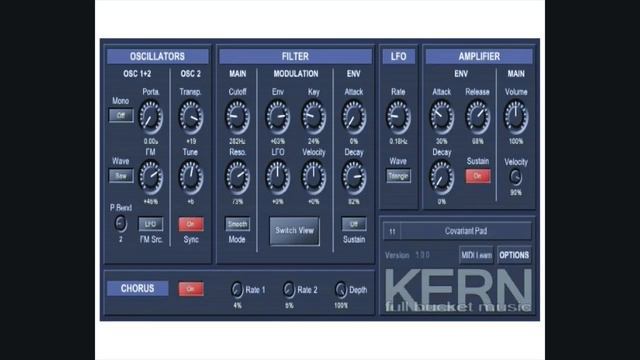Click the LFO rate value 0.18Hz
The width and height of the screenshot is (640, 360).
tap(398, 141)
